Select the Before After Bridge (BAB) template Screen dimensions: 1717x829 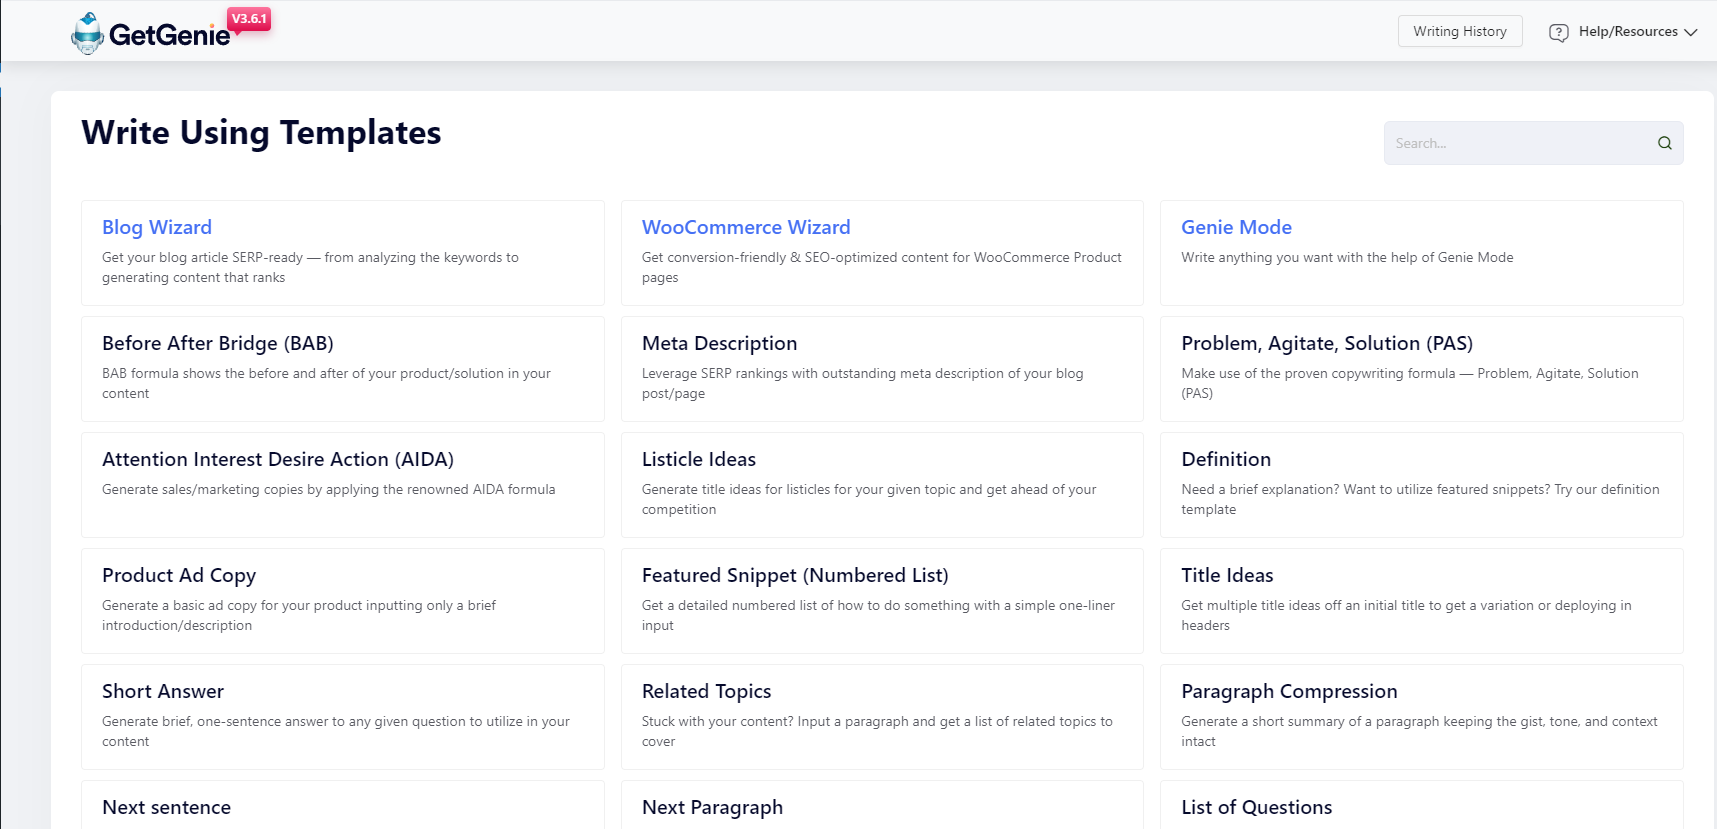(343, 369)
